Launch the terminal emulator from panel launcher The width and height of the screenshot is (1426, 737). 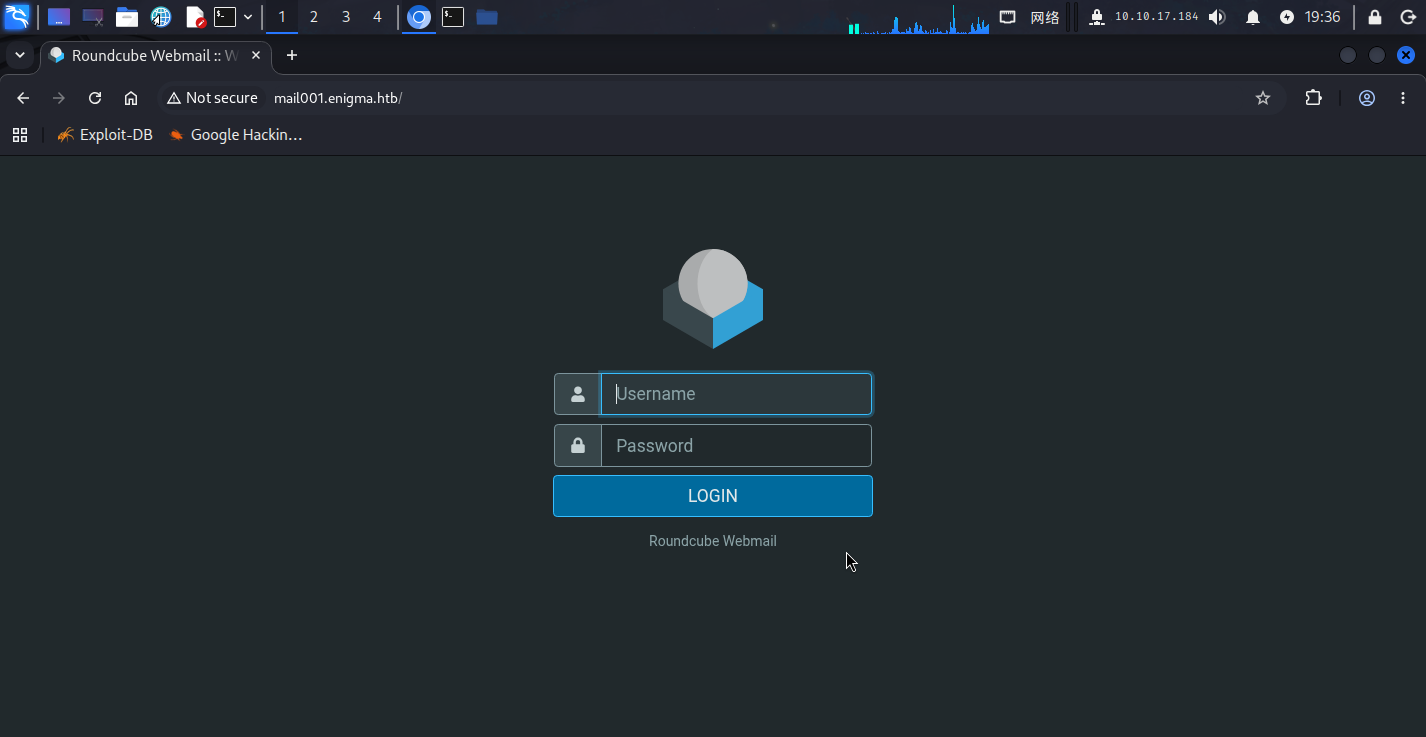tap(225, 17)
